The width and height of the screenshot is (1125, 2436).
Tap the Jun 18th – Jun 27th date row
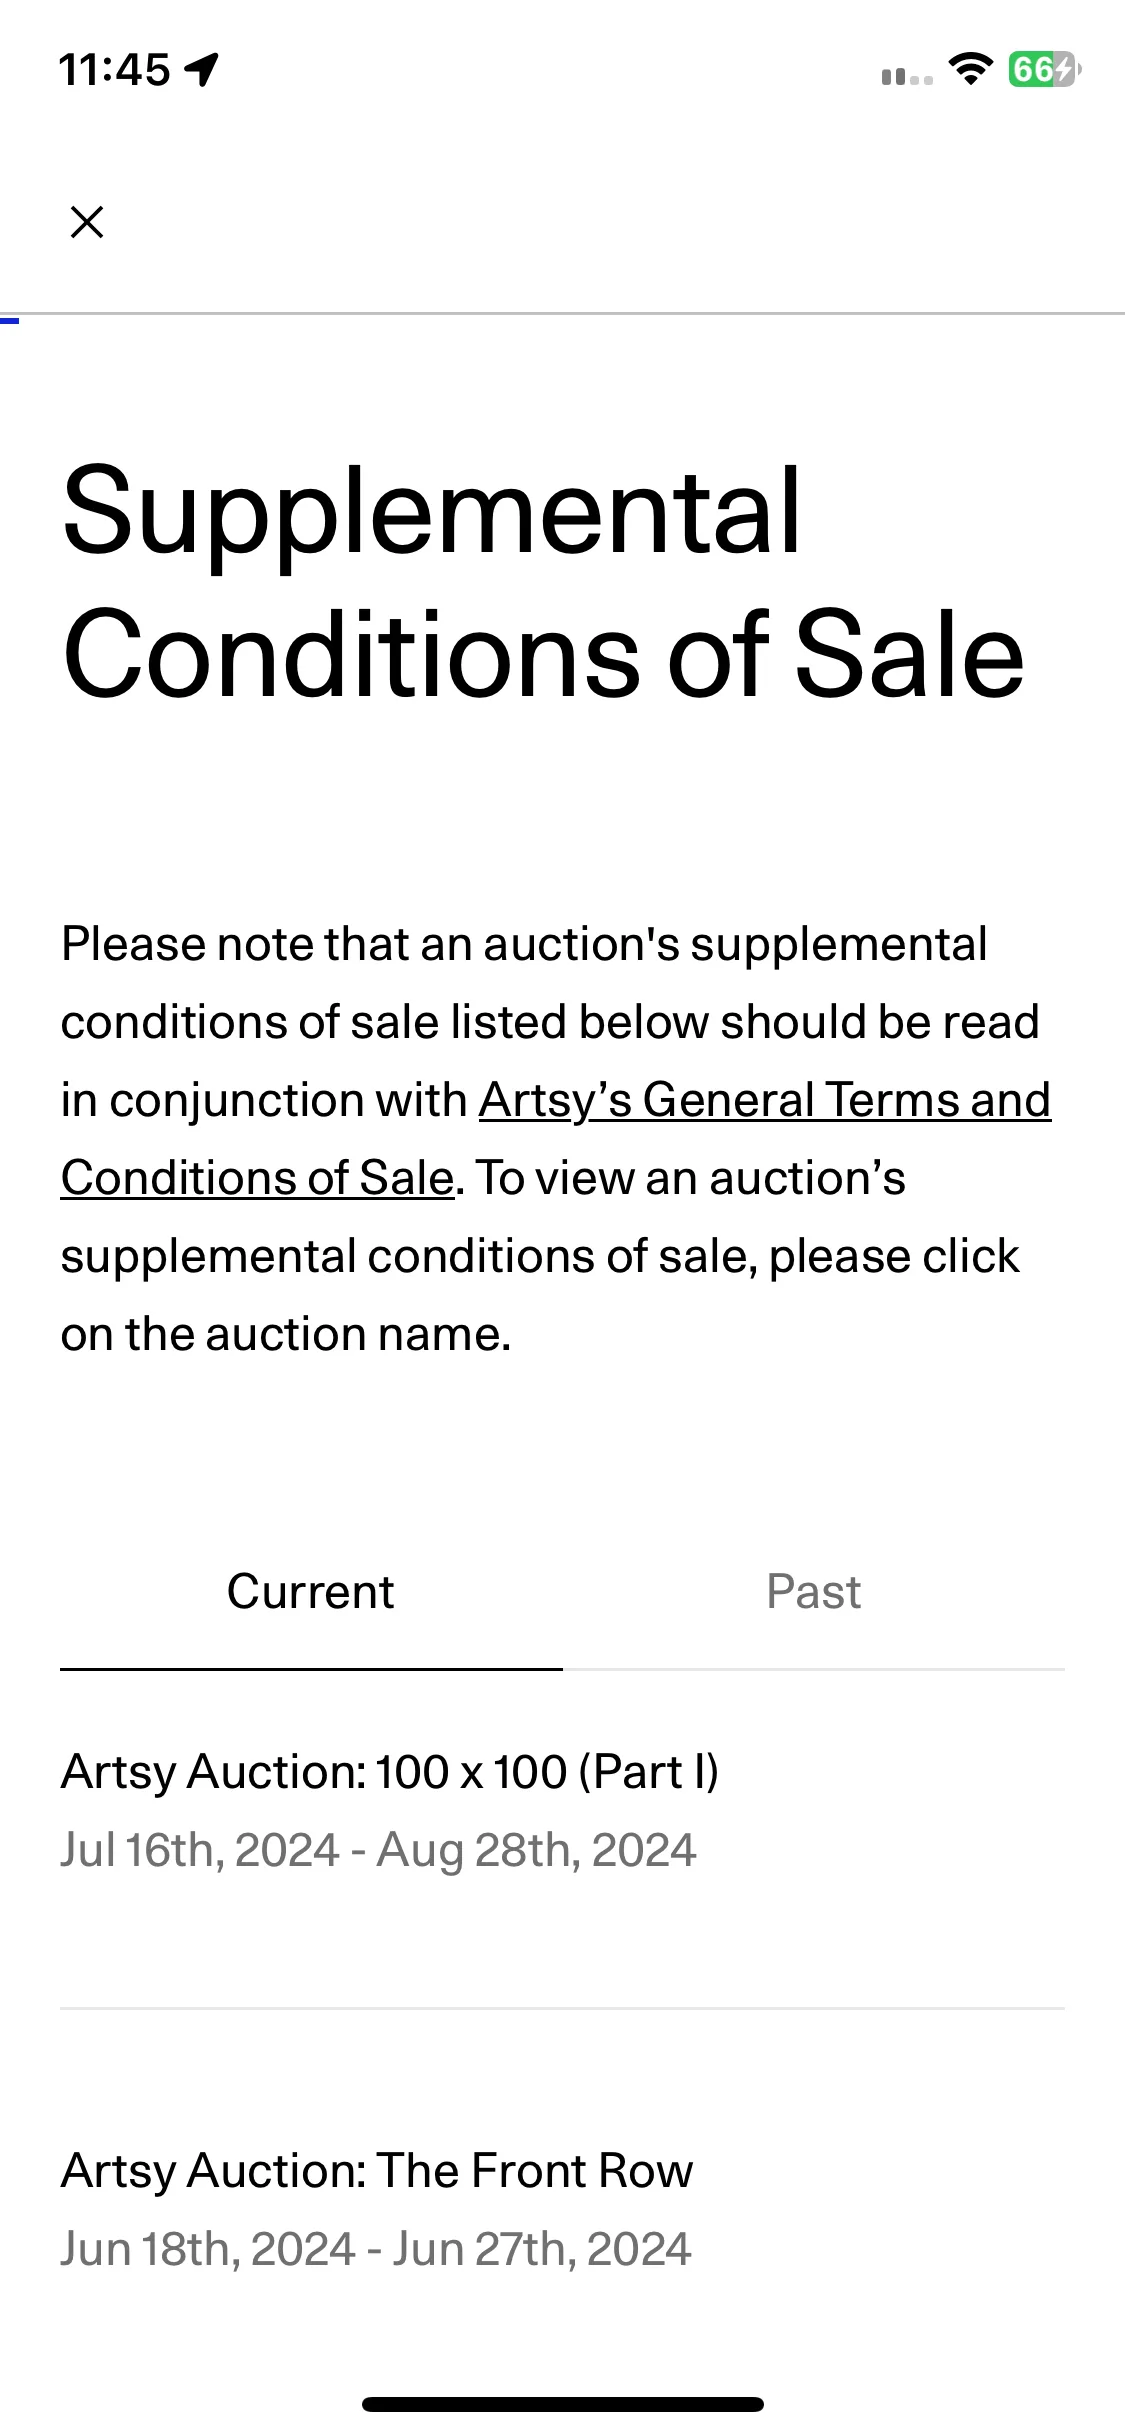tap(376, 2249)
